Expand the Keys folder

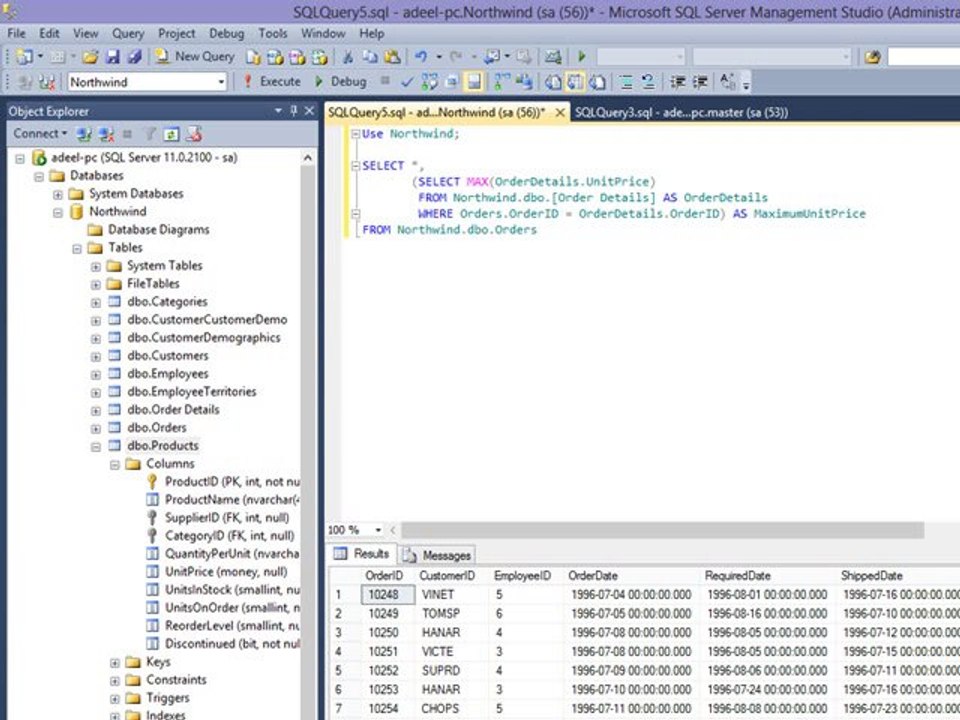[x=114, y=663]
